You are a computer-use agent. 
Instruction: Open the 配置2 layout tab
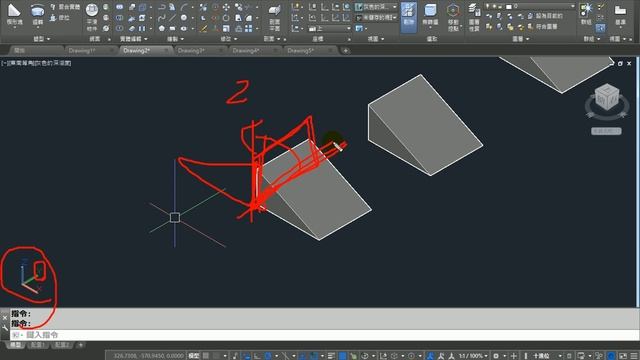coord(62,345)
